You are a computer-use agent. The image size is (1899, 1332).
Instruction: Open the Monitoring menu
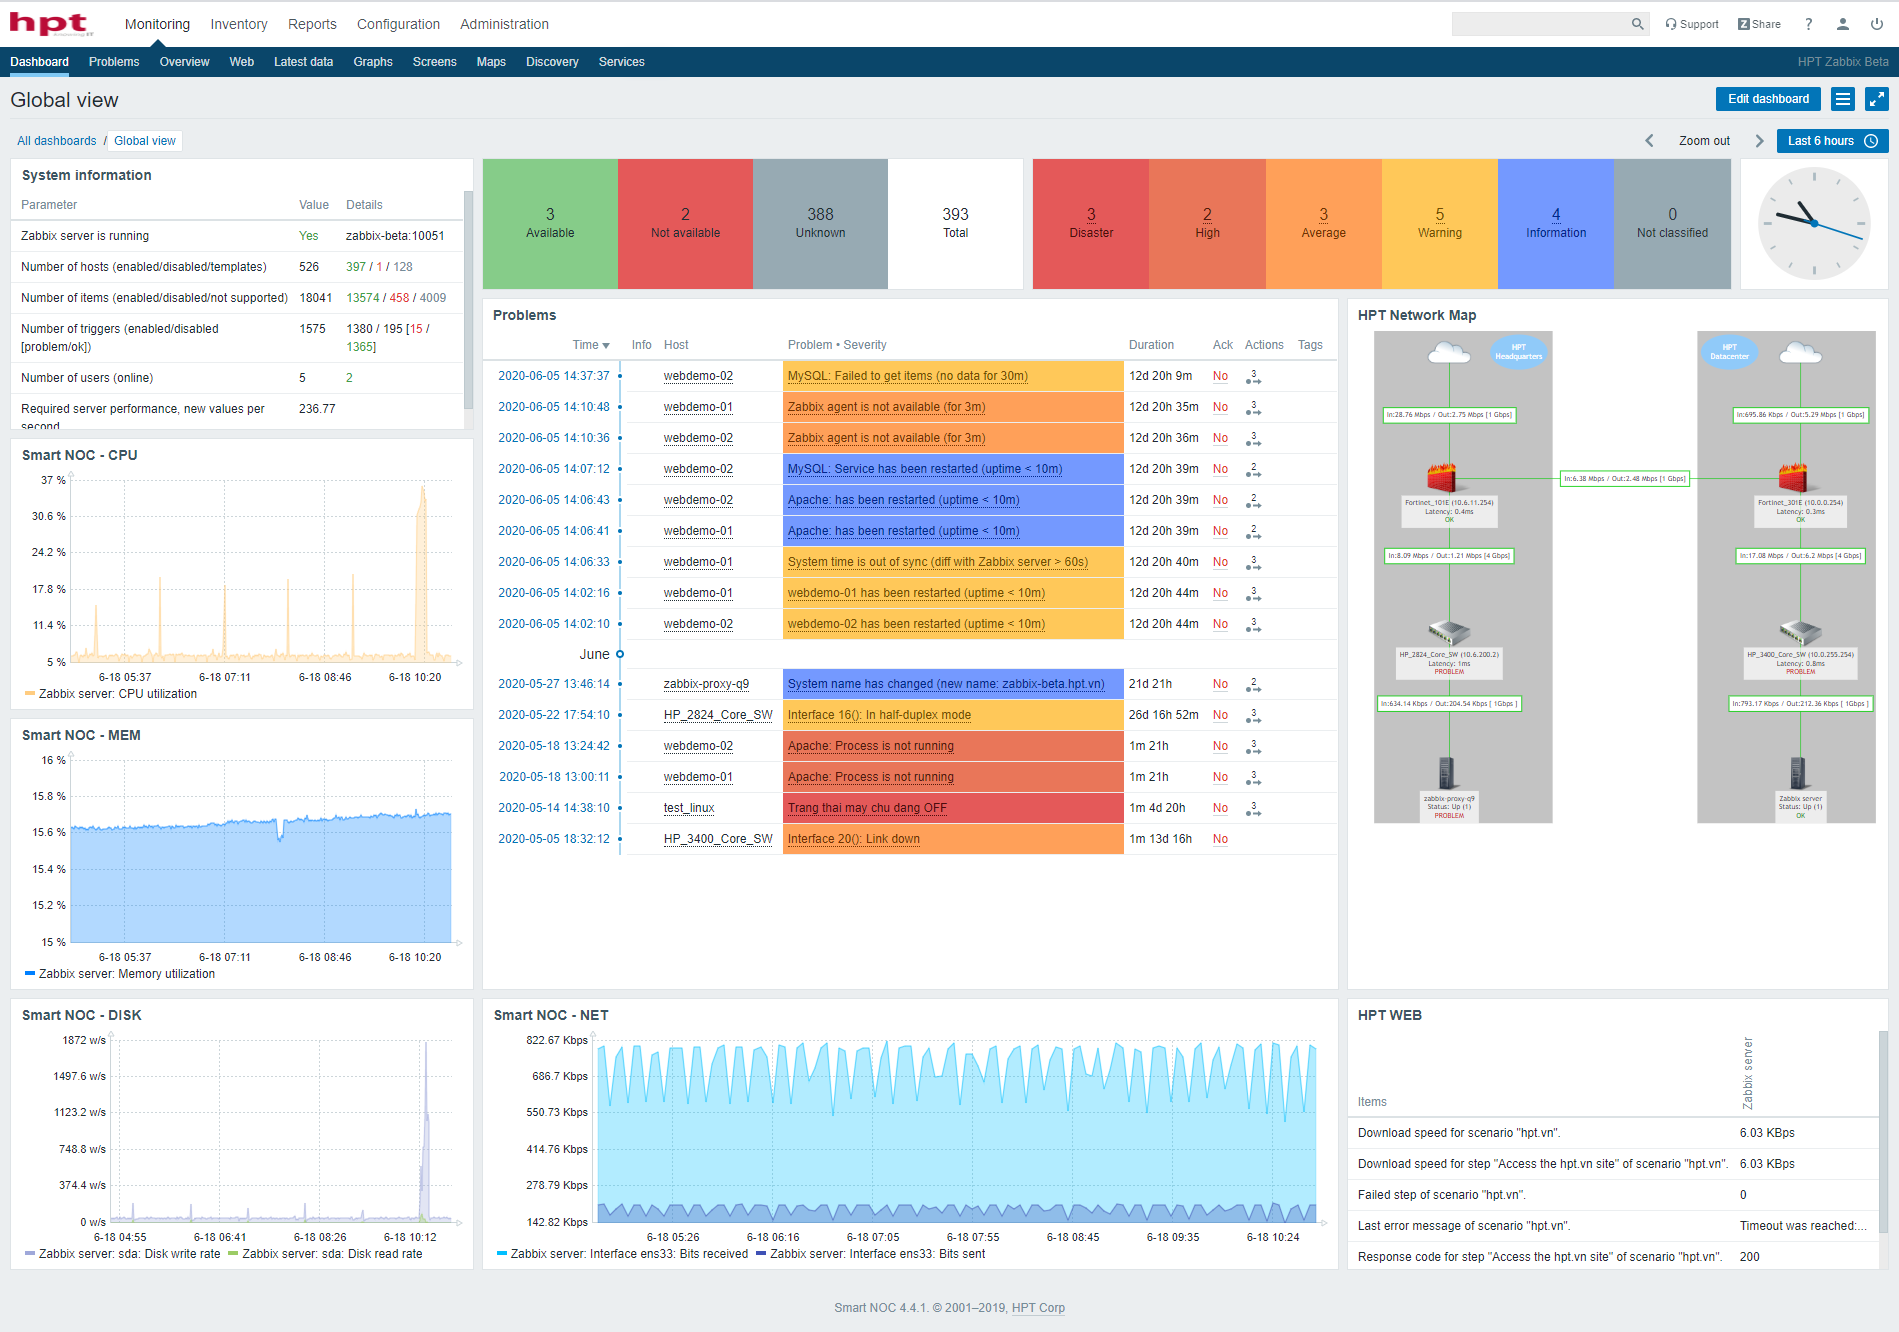point(157,24)
